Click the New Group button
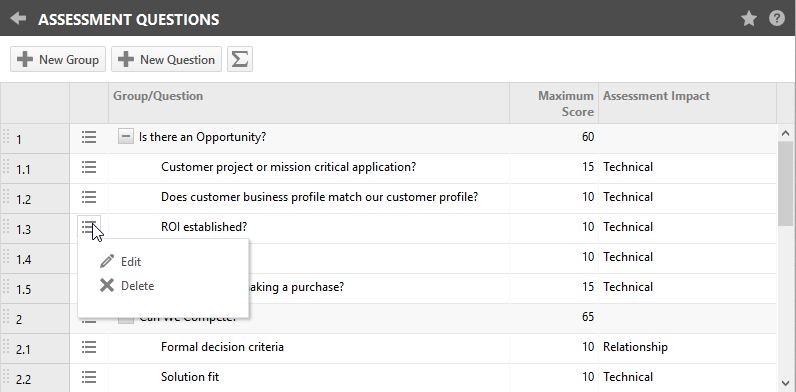796x392 pixels. (x=58, y=59)
